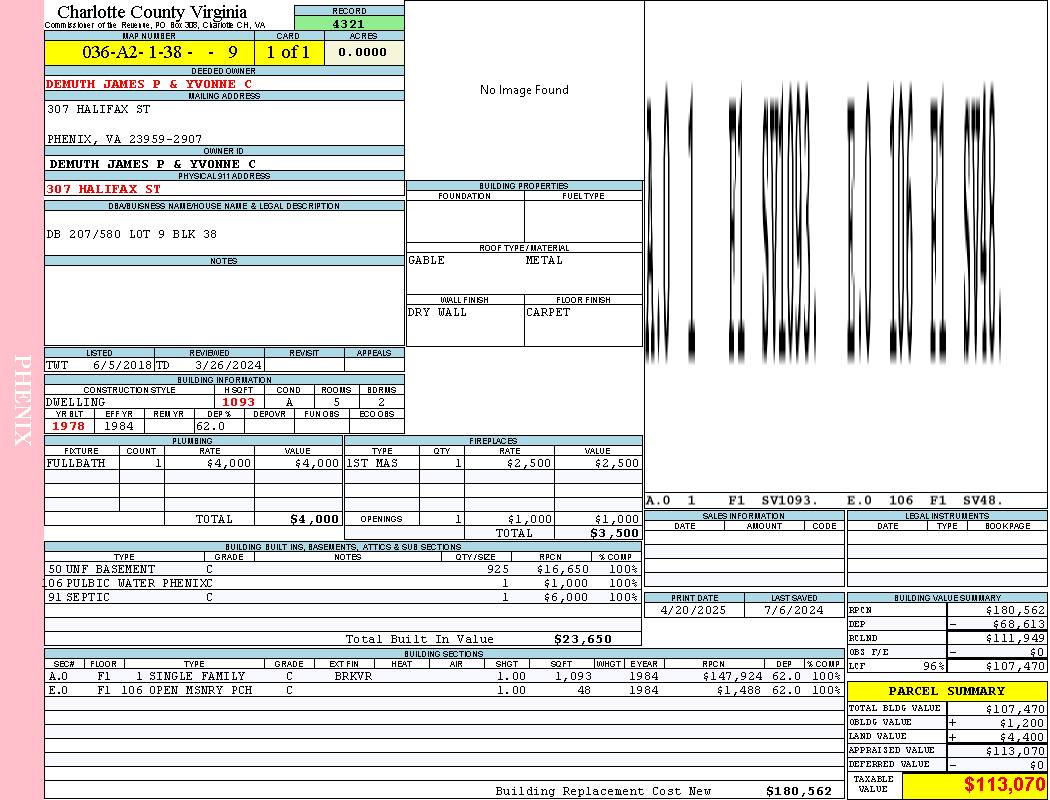
Task: Click fireplaces total $3,500
Action: (614, 533)
